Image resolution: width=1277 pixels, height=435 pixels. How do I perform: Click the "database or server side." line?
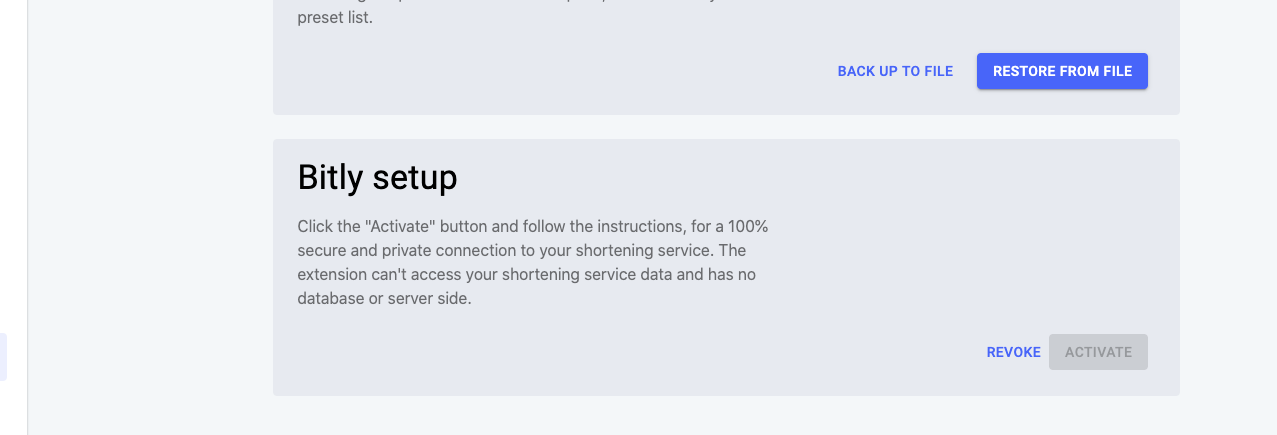(384, 298)
